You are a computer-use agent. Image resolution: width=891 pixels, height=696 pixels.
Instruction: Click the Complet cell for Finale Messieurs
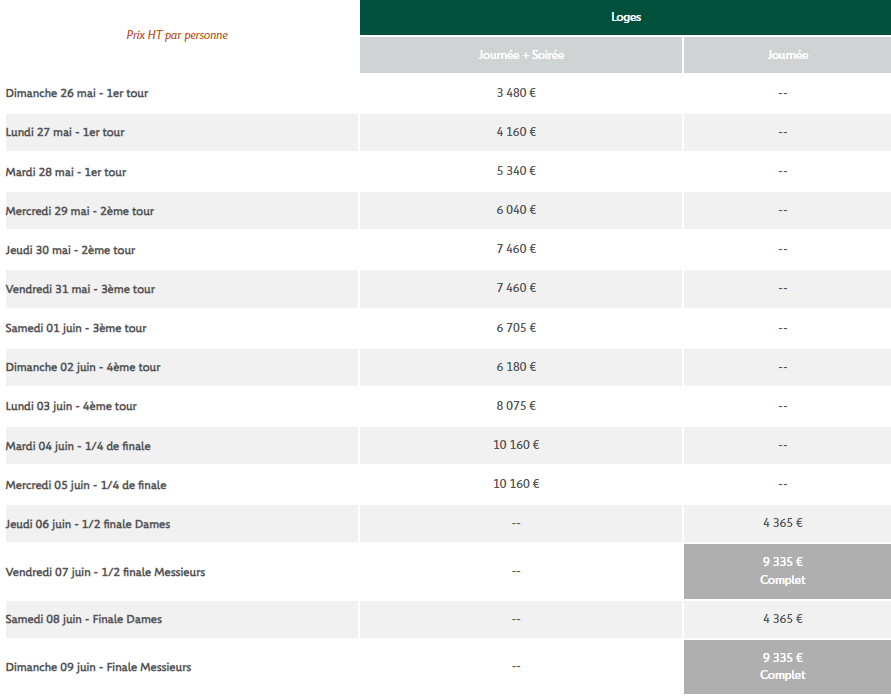[x=782, y=666]
